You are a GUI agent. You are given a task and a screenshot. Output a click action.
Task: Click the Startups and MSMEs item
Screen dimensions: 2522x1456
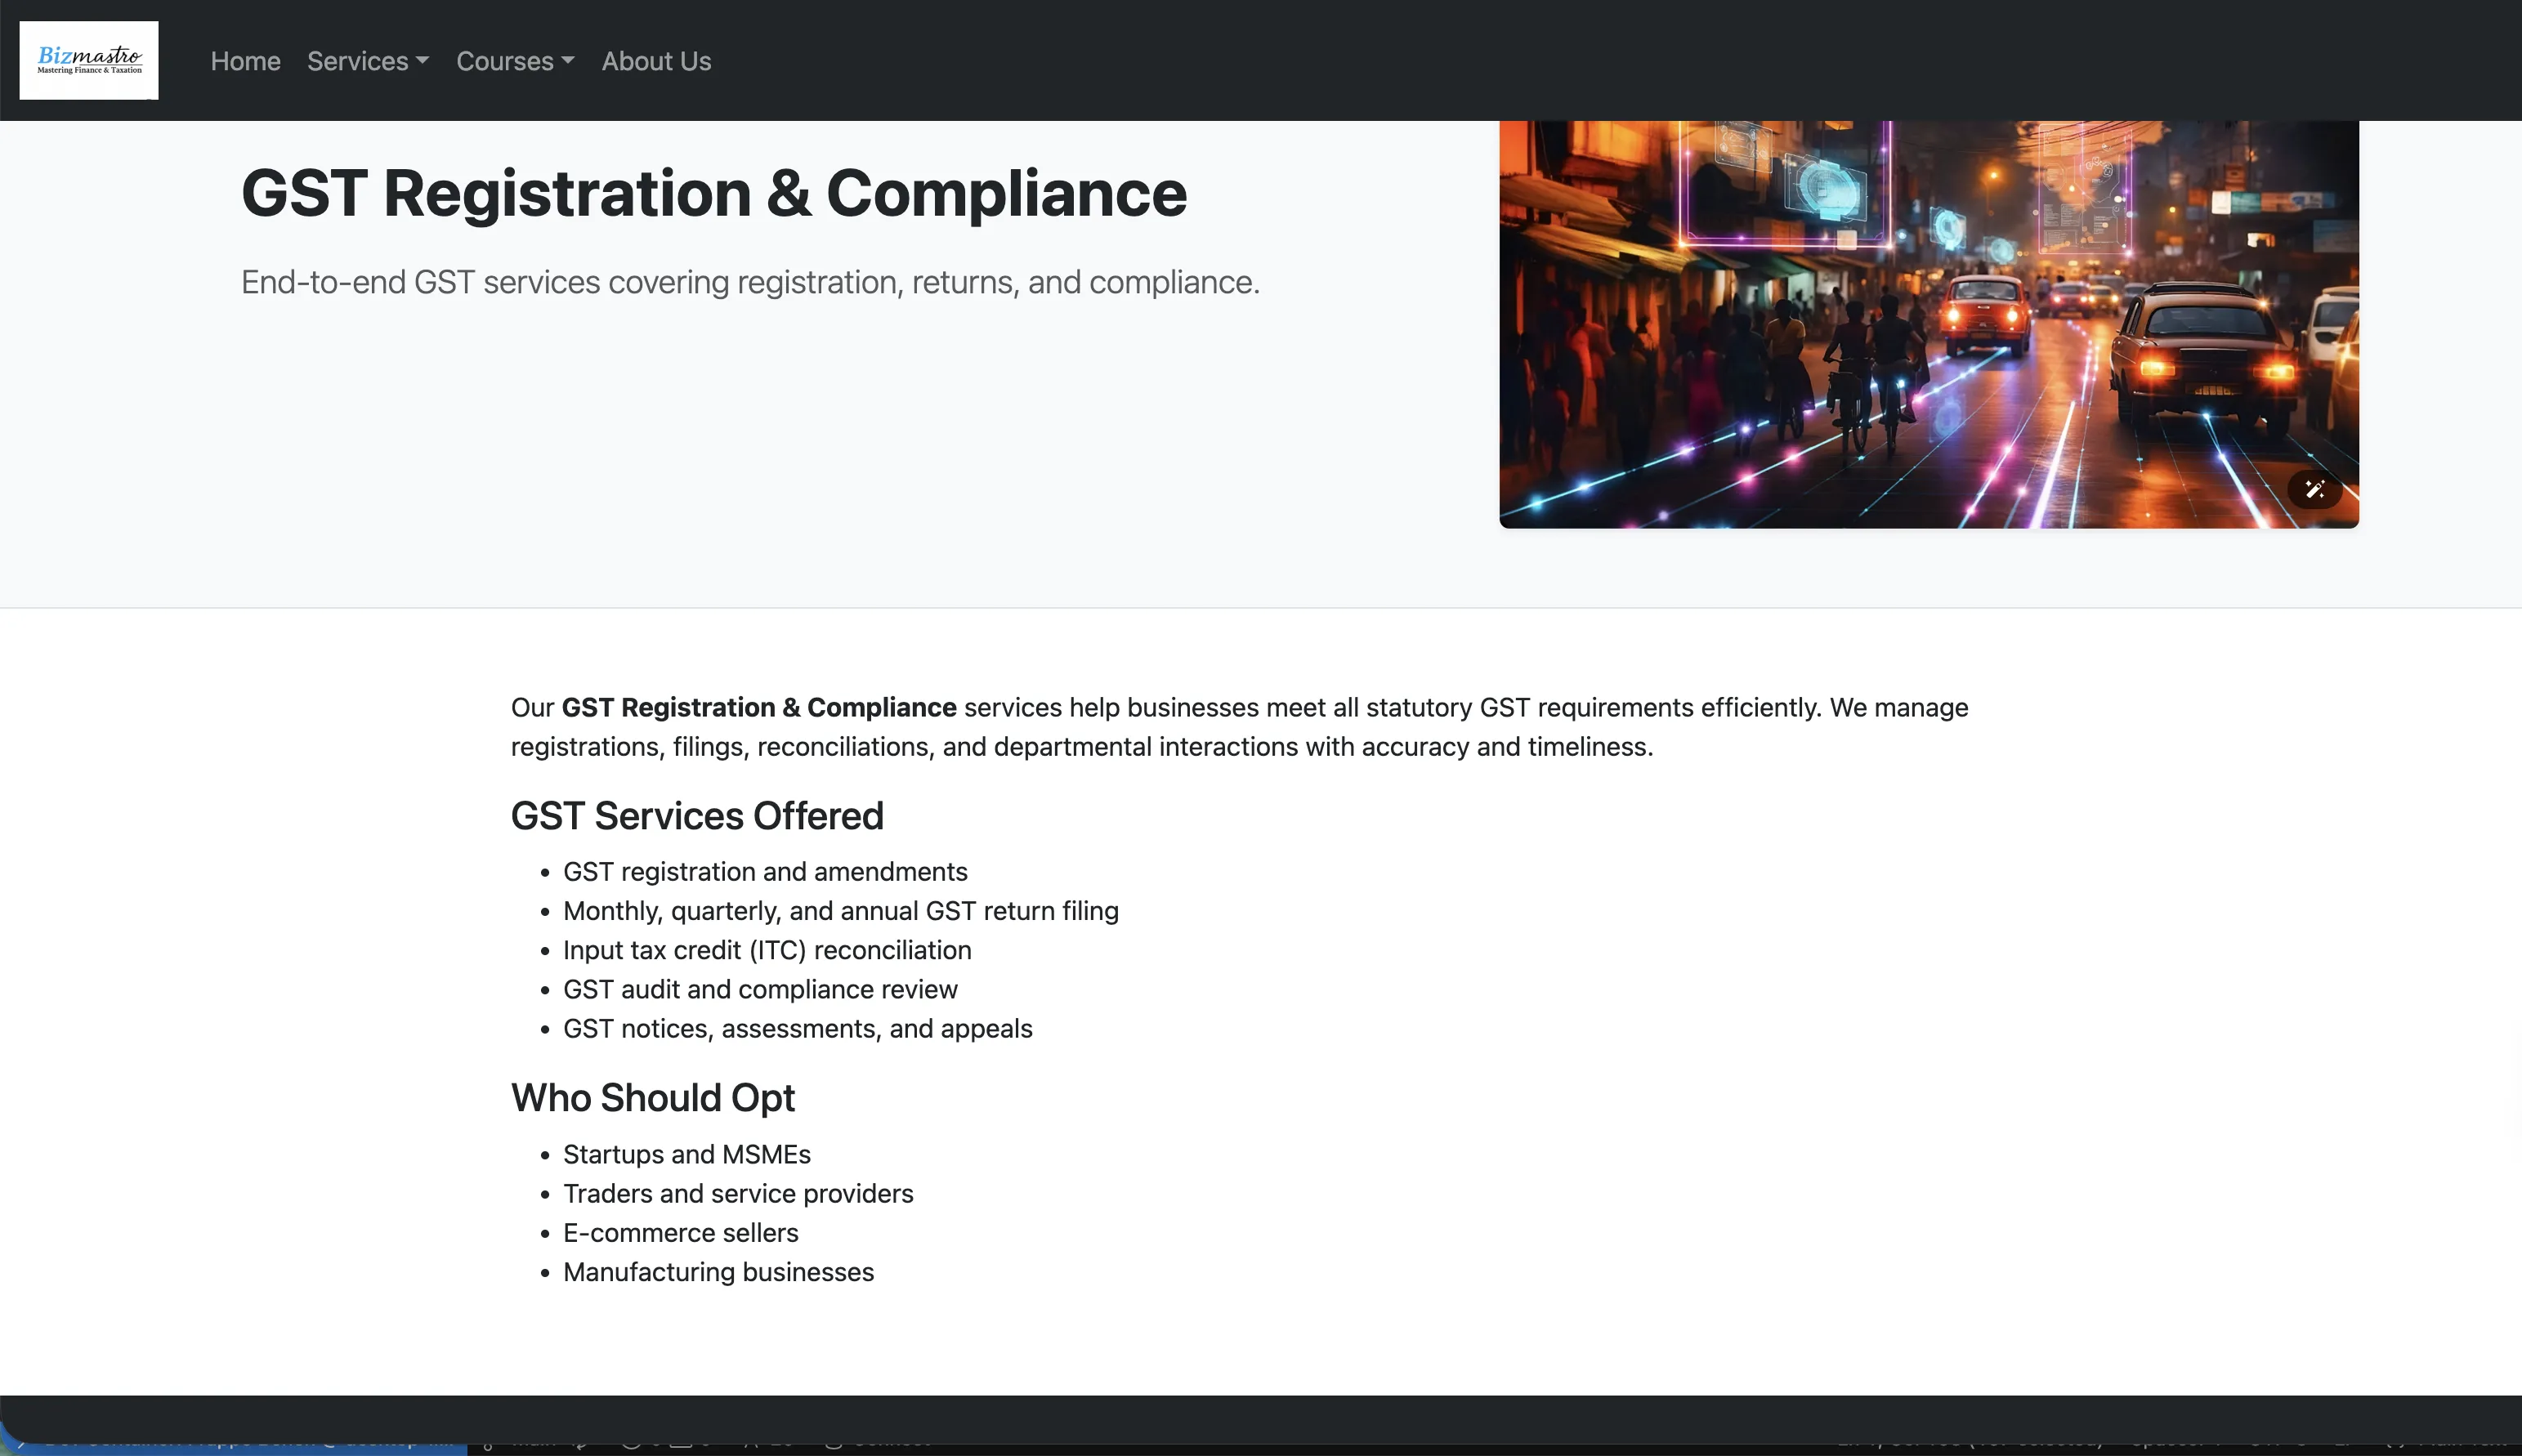coord(686,1154)
